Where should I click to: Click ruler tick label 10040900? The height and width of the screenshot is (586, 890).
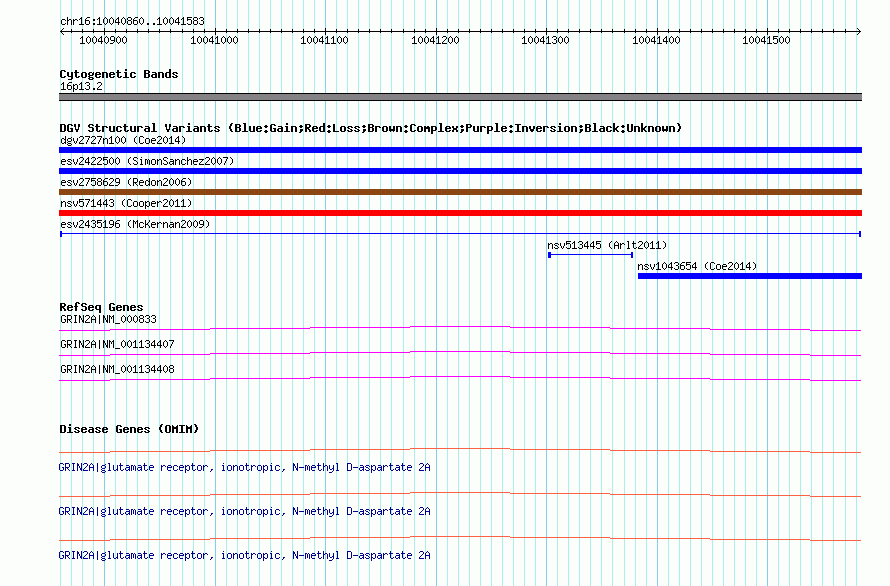(x=103, y=40)
